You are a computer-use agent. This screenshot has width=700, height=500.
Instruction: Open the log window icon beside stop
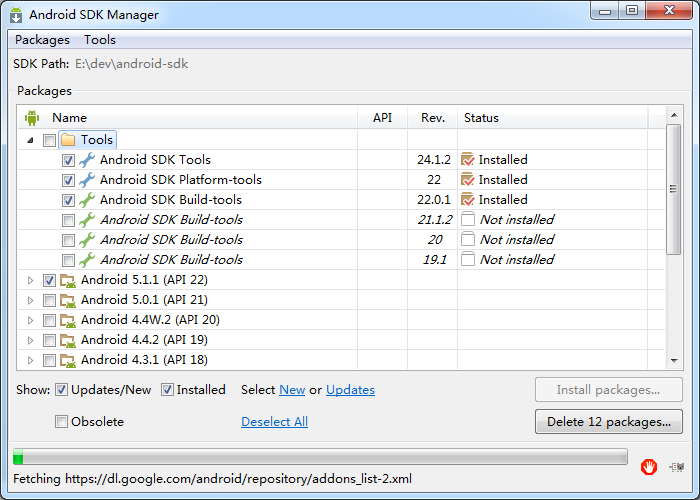[x=677, y=467]
